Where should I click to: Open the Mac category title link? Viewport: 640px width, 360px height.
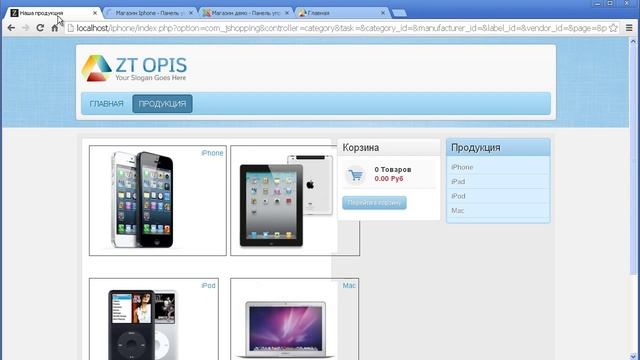point(349,285)
